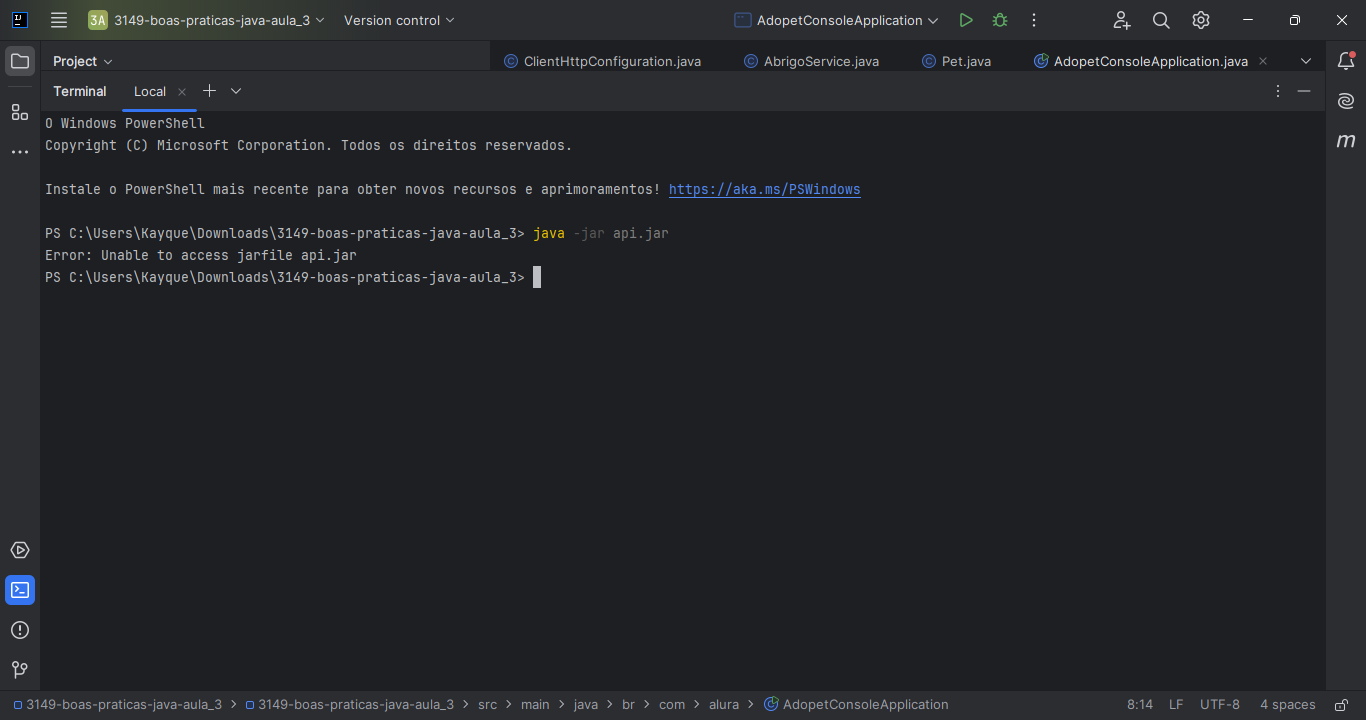Open the https://aka.ms/PSWindows link
Screen dimensions: 1366x720
click(x=764, y=189)
